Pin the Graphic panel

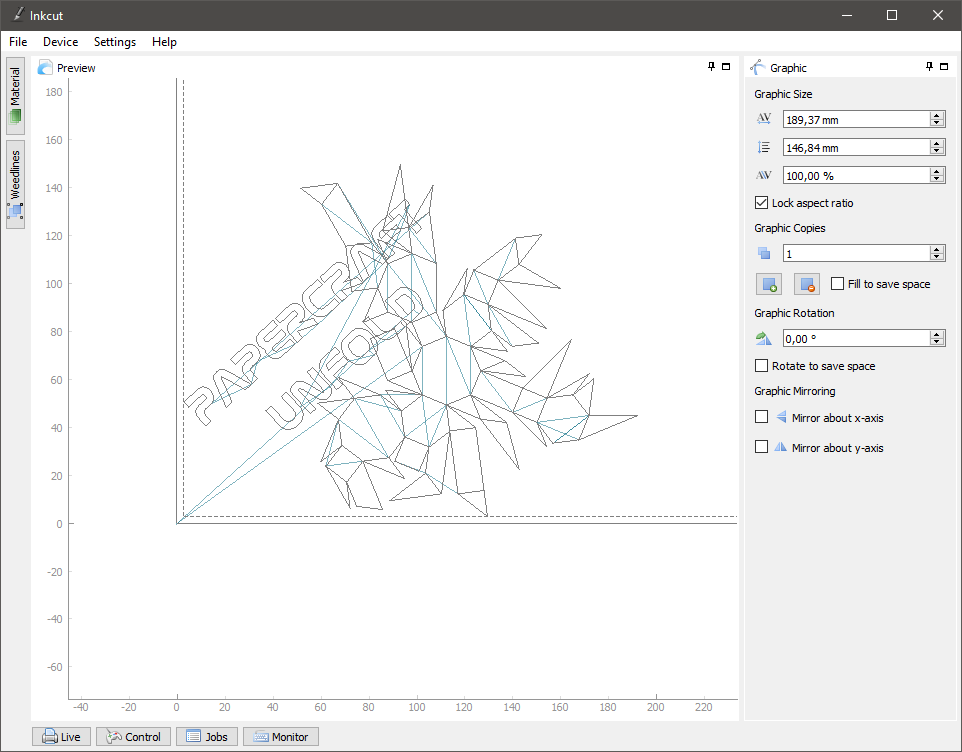[x=929, y=66]
